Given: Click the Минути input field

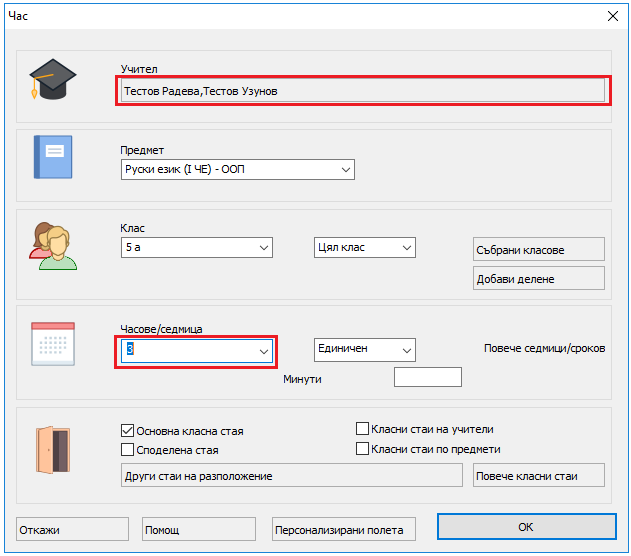Looking at the screenshot, I should 428,377.
